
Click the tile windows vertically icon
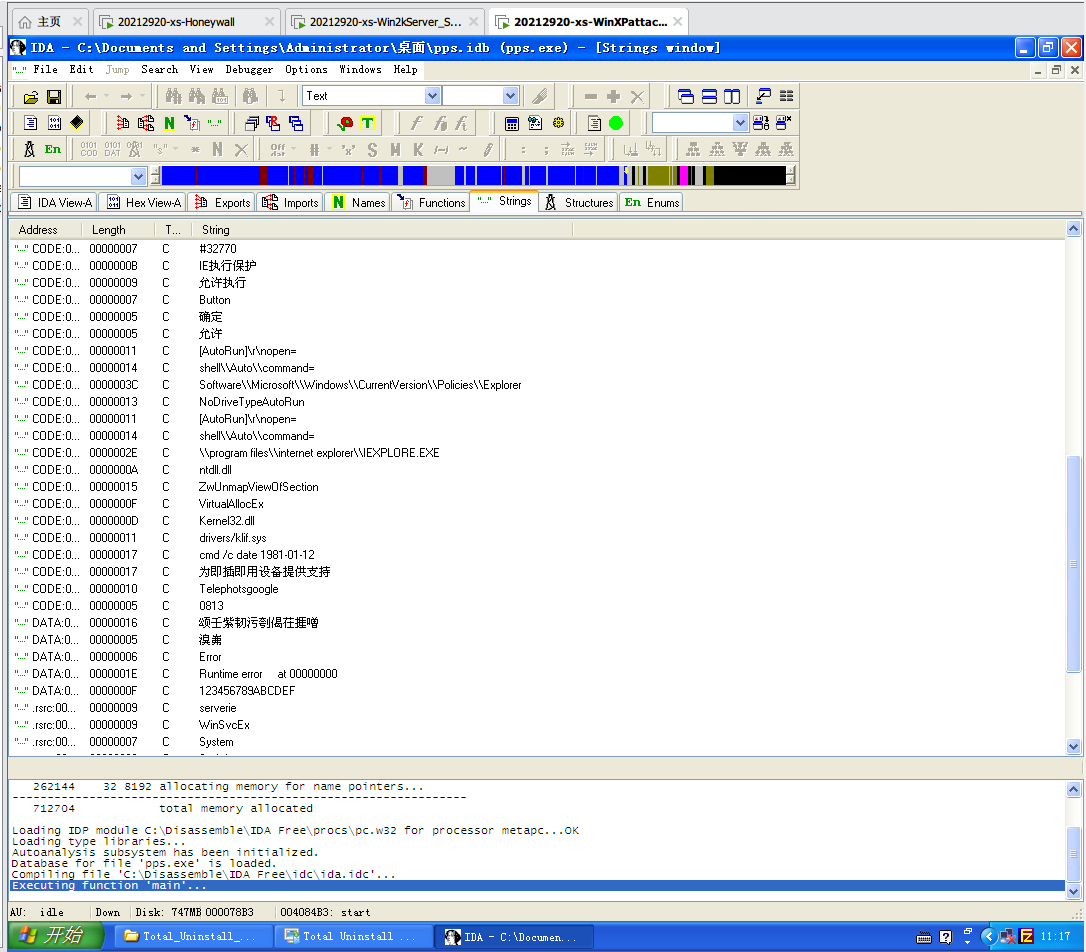[732, 96]
